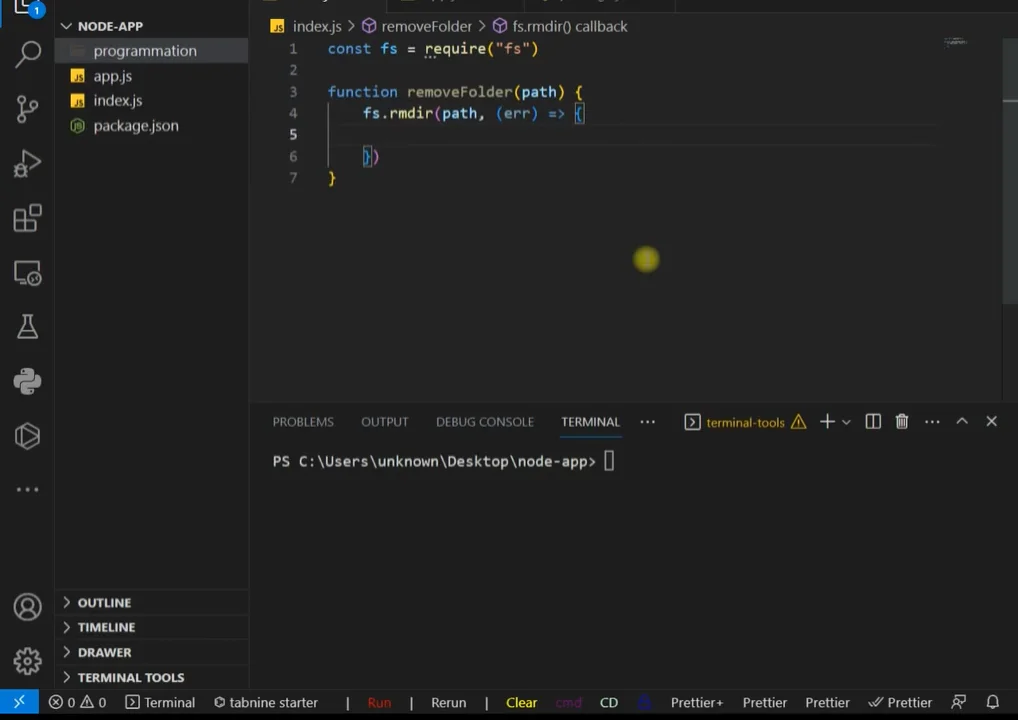Click Clear in the status bar
Image resolution: width=1018 pixels, height=720 pixels.
[521, 702]
